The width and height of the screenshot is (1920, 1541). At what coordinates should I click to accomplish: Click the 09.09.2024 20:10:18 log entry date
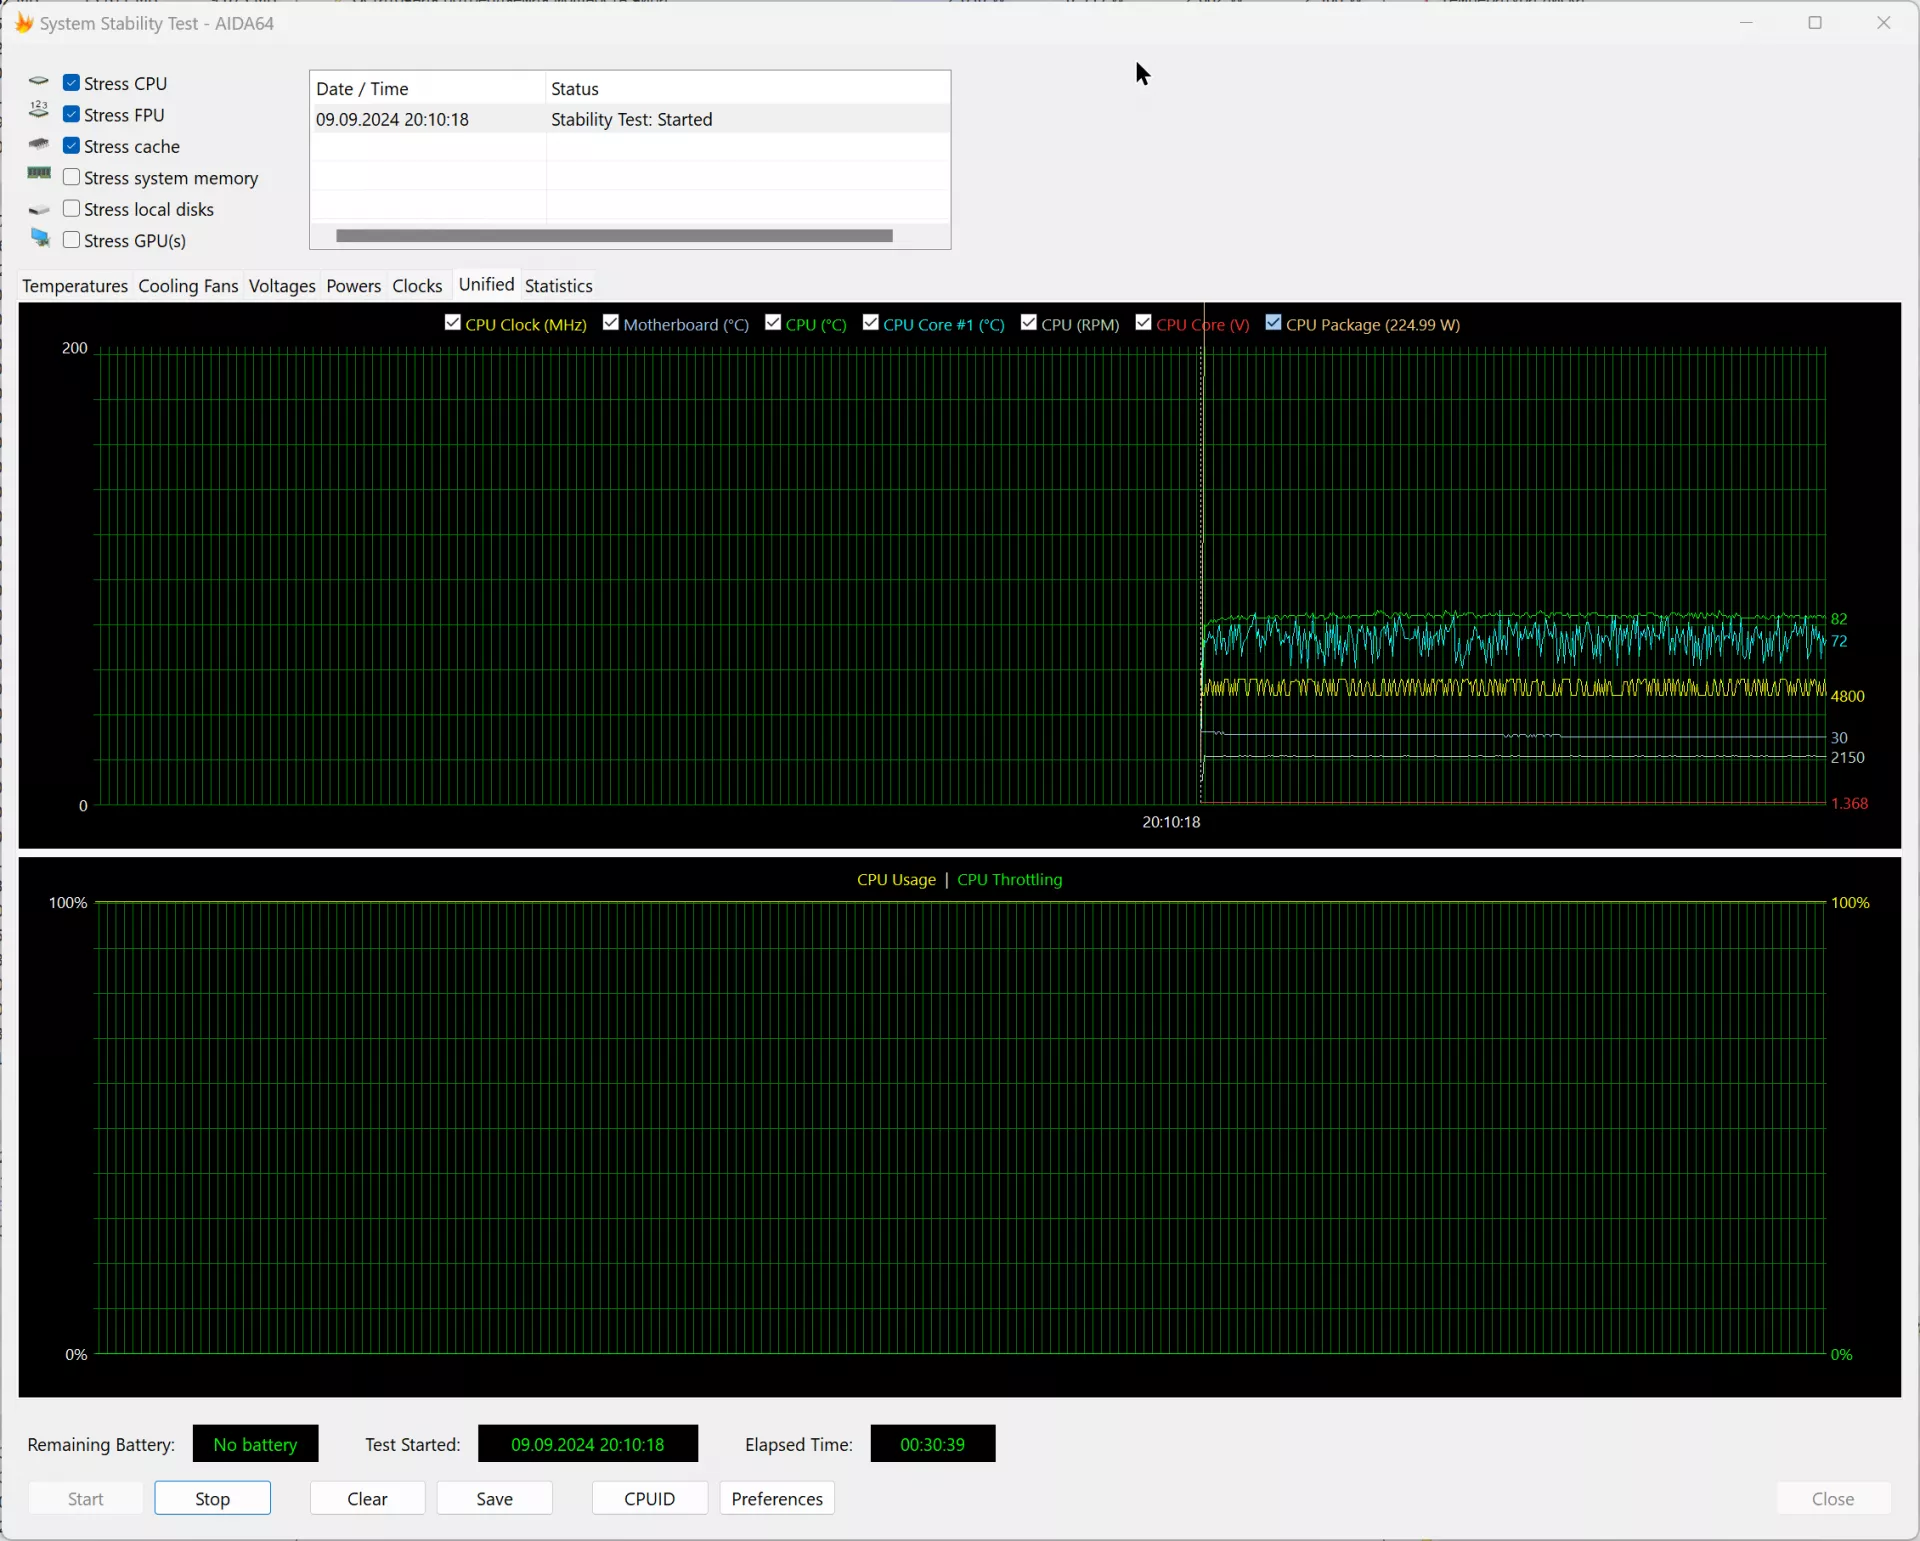392,119
